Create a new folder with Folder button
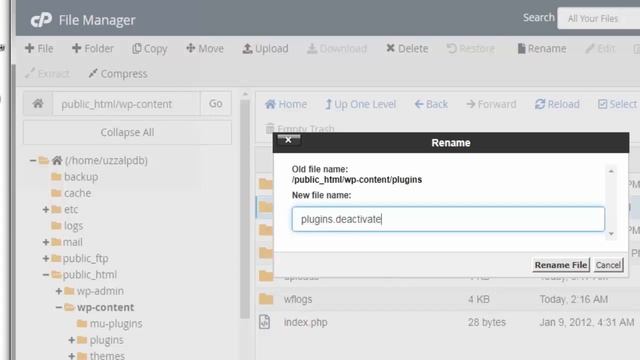The width and height of the screenshot is (640, 360). [93, 49]
